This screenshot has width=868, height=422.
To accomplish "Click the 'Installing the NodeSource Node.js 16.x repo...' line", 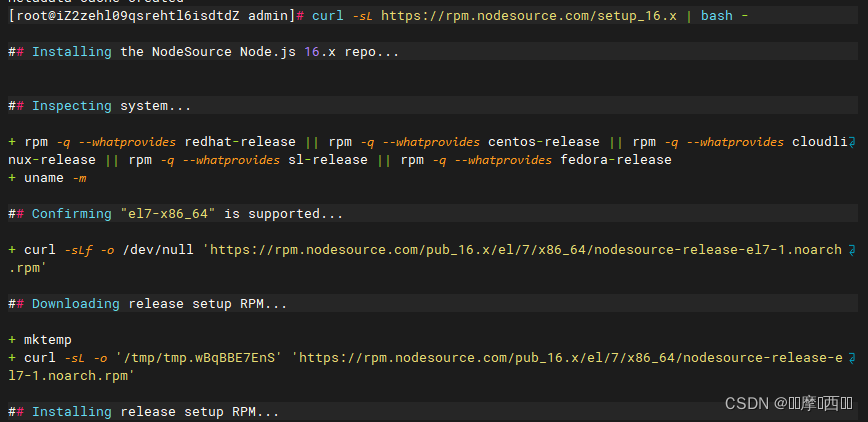I will point(204,52).
